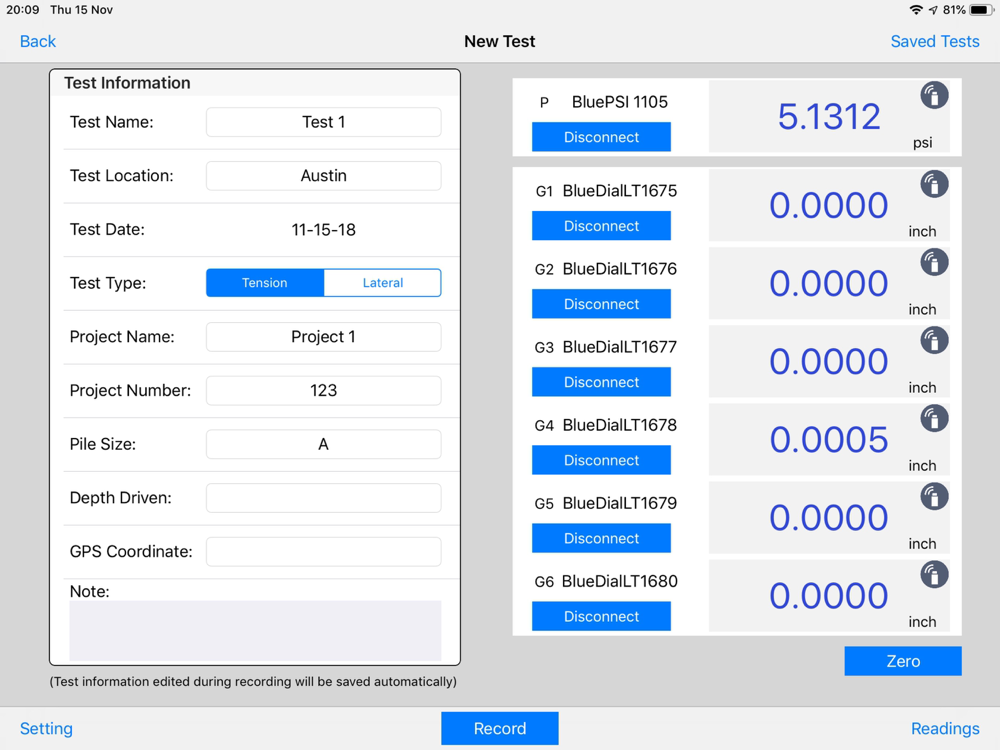Tap the Note text area
This screenshot has width=1000, height=750.
point(255,631)
